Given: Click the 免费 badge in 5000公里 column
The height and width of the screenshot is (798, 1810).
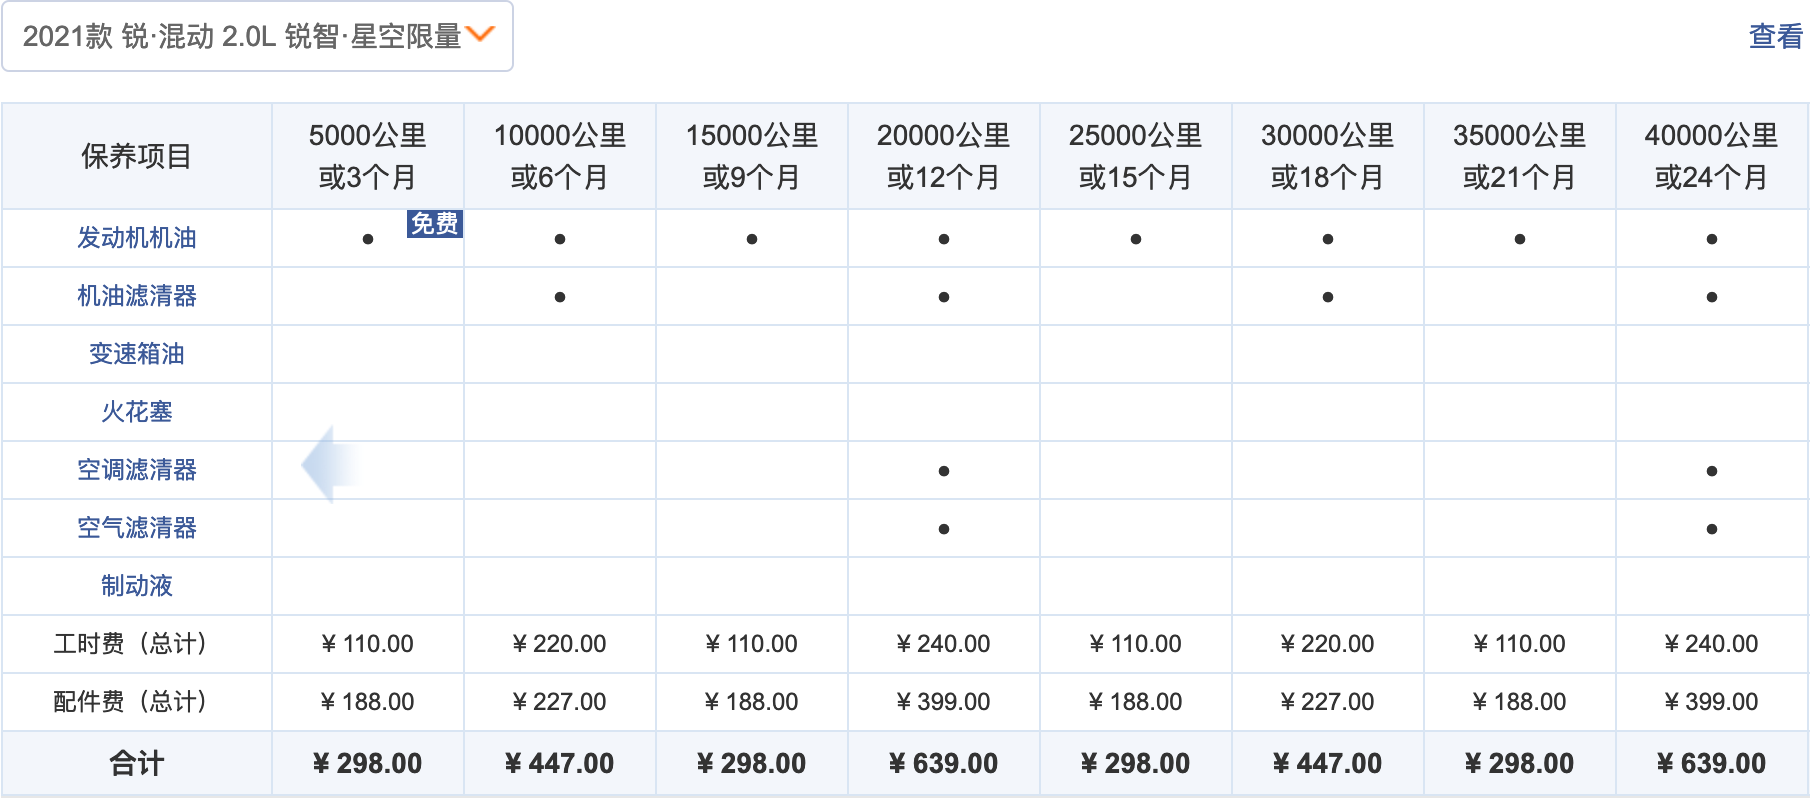Looking at the screenshot, I should (434, 223).
